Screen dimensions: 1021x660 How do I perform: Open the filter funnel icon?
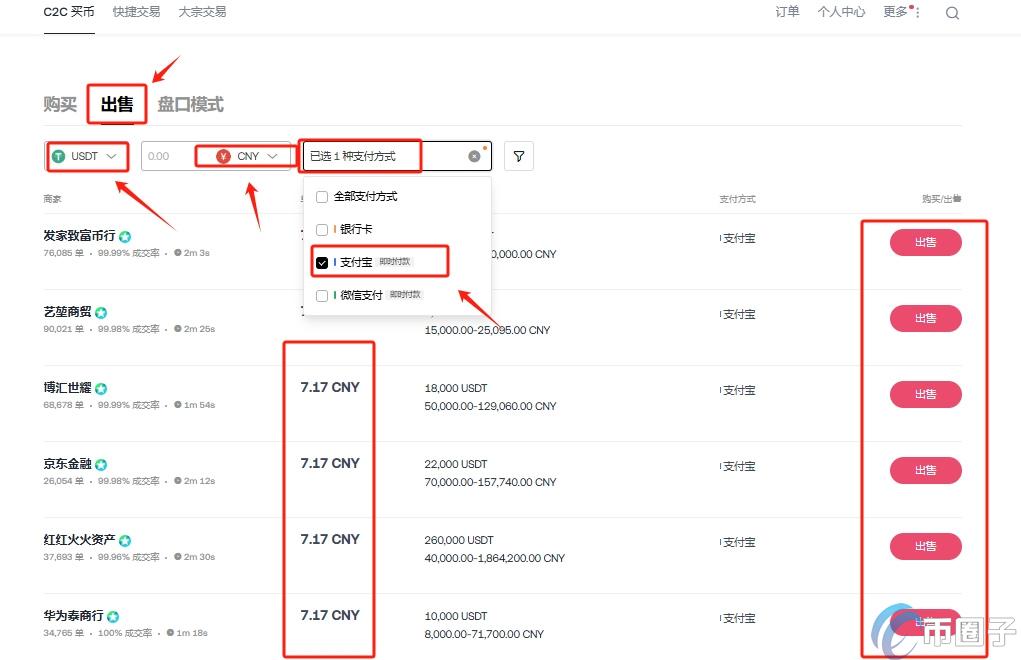pyautogui.click(x=519, y=156)
